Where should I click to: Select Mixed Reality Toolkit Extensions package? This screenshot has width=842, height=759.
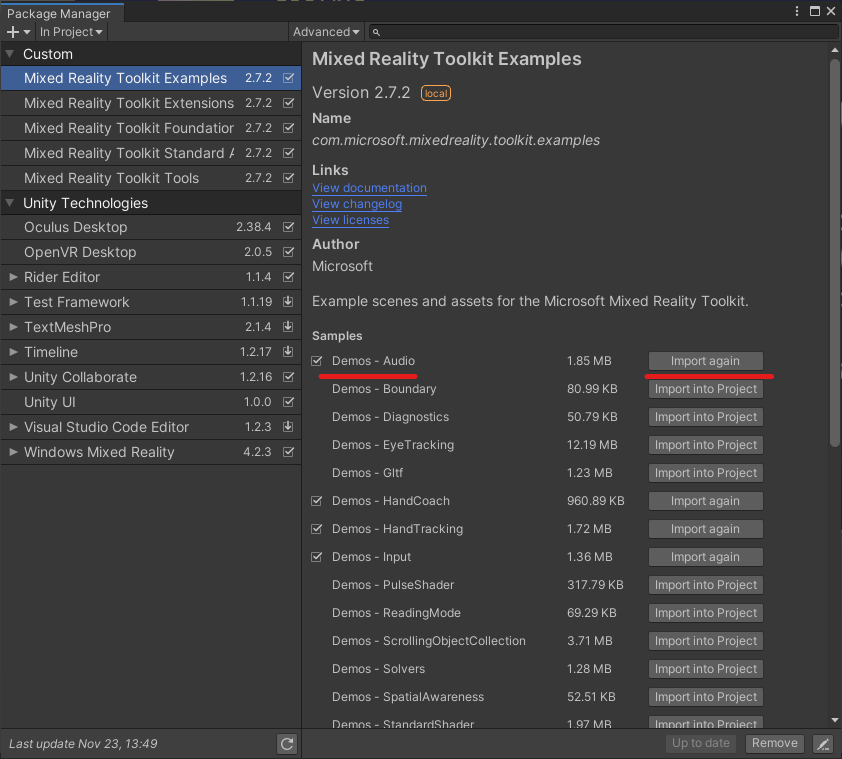click(x=151, y=103)
